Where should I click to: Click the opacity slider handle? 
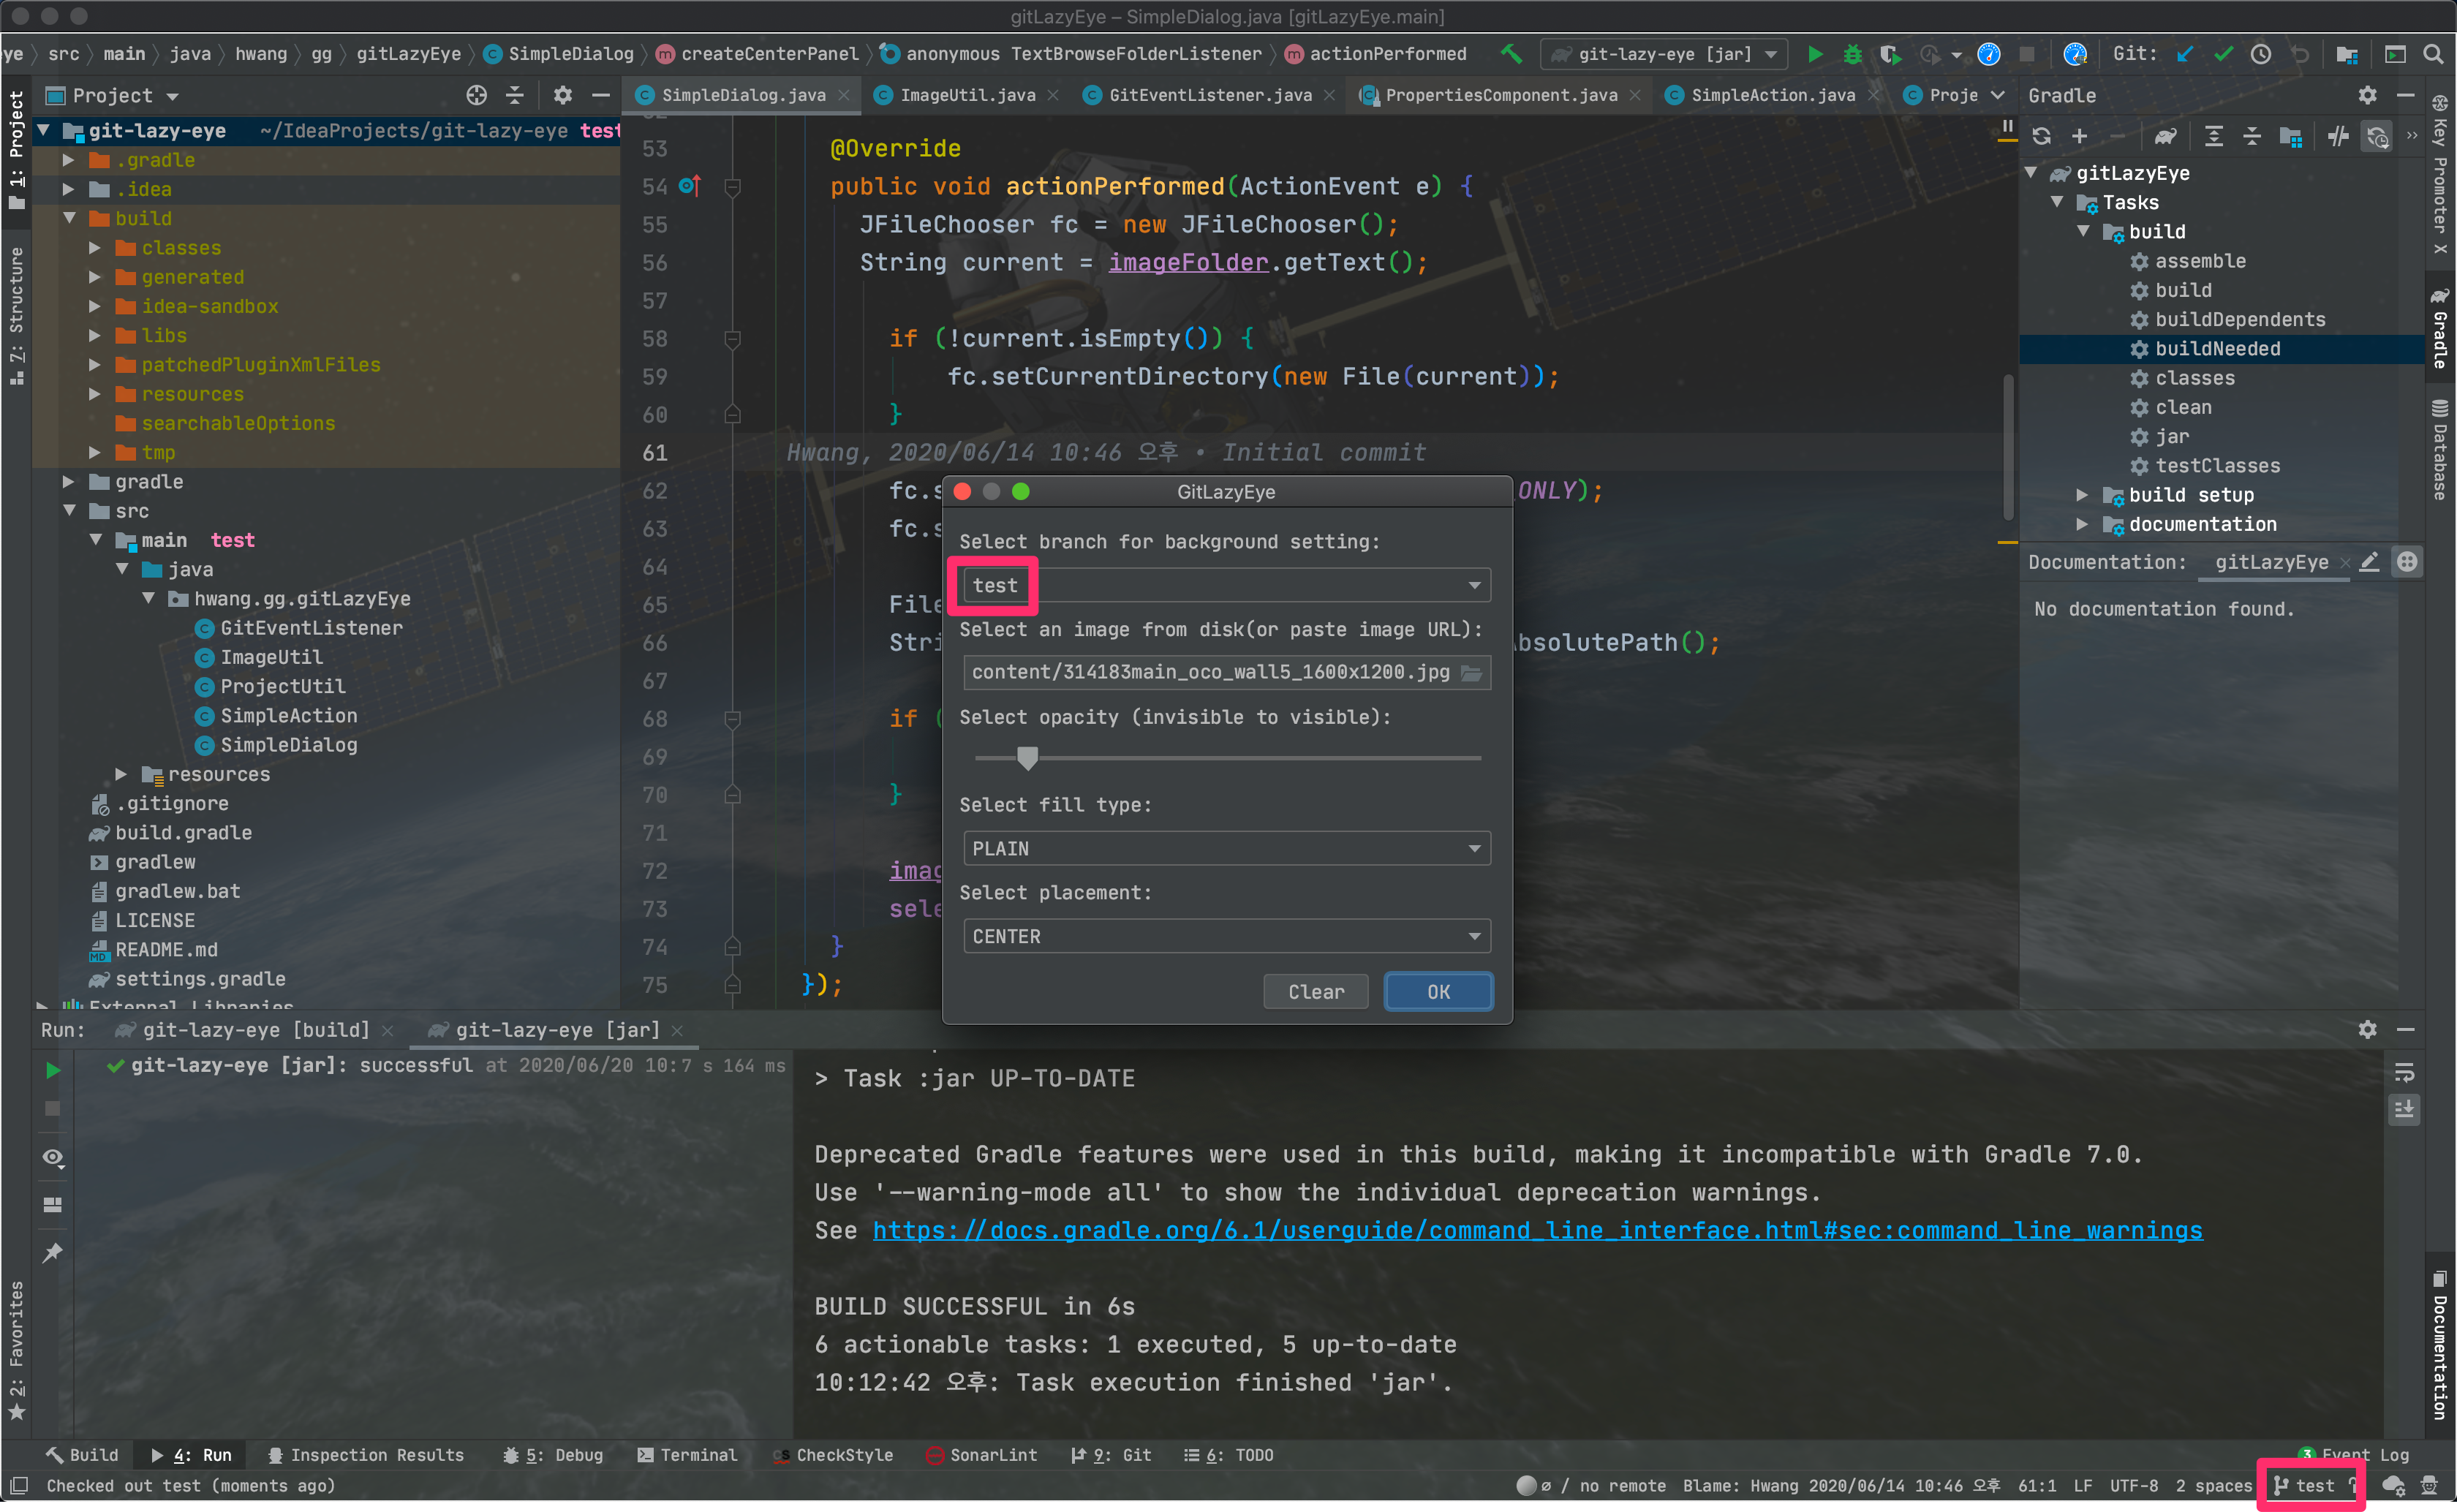pyautogui.click(x=1027, y=758)
